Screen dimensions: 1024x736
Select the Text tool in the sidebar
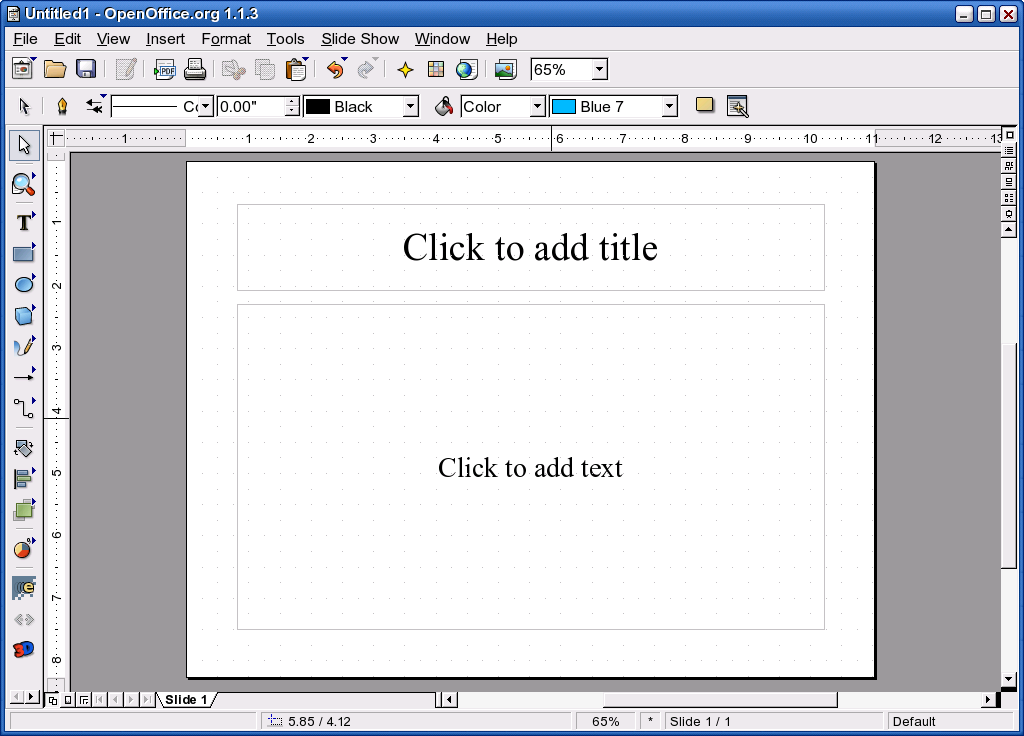tap(24, 223)
